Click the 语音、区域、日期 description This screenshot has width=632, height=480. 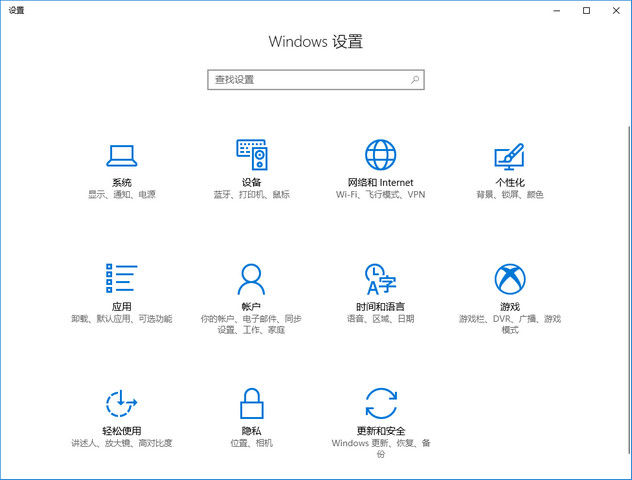coord(380,319)
